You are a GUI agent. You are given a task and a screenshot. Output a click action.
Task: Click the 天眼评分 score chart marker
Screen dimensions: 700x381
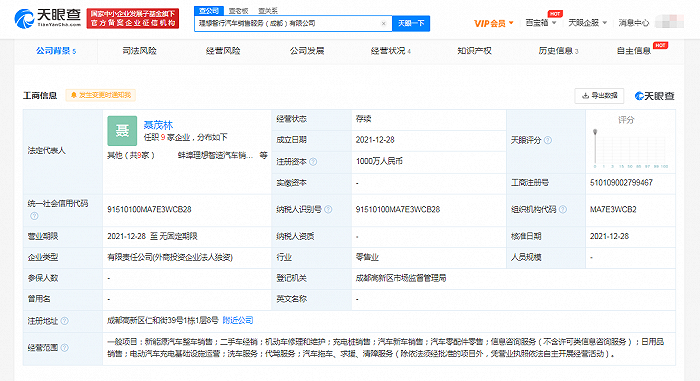click(x=595, y=132)
